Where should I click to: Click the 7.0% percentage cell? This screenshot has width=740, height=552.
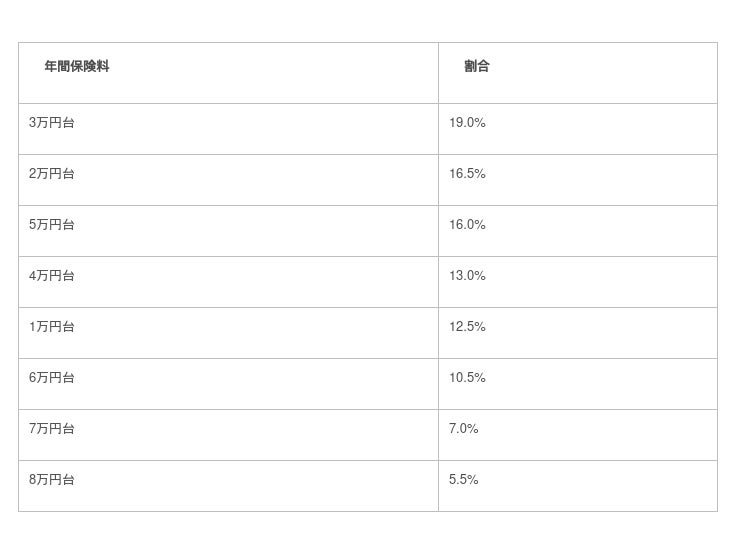click(464, 429)
